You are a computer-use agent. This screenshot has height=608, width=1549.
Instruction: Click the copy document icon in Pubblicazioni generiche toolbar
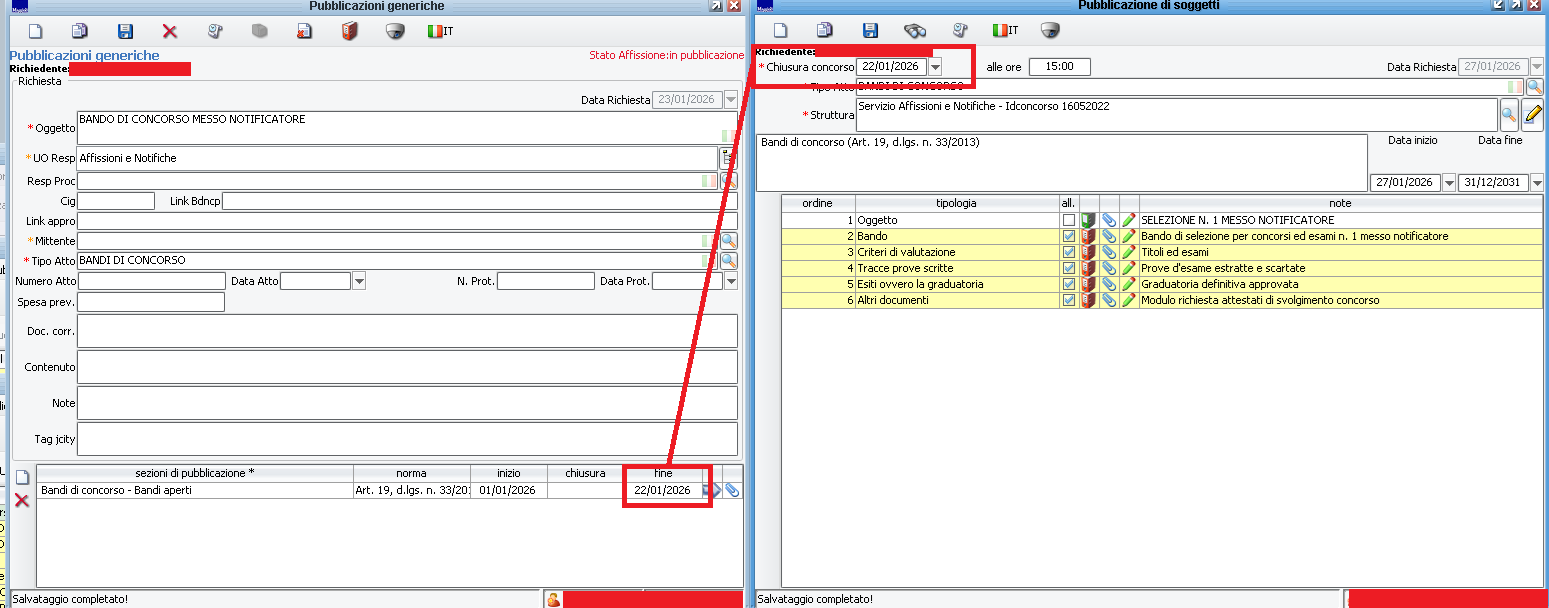click(80, 31)
